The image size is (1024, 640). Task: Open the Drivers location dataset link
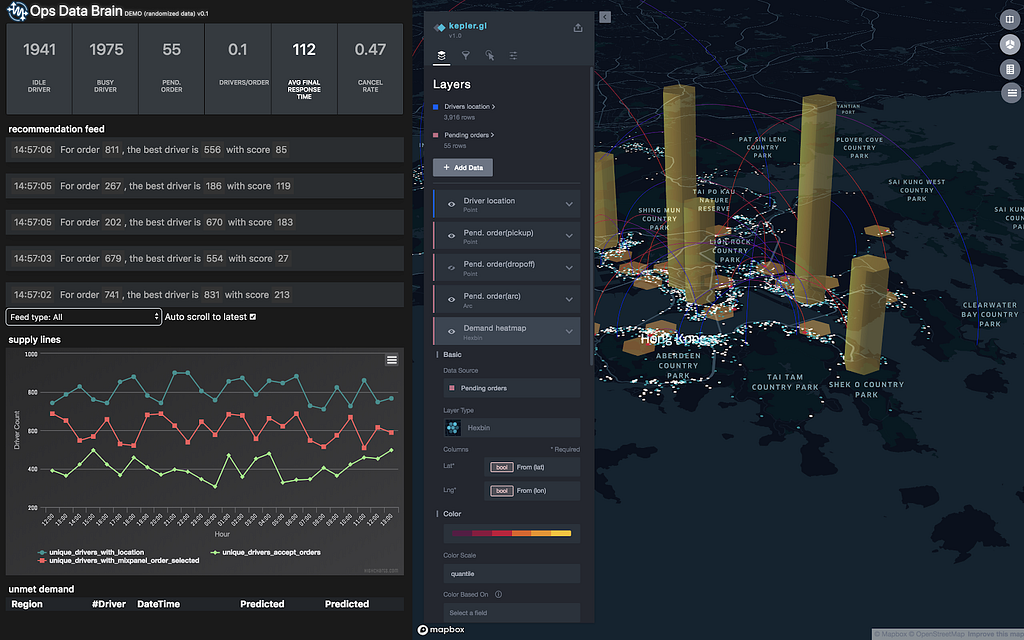[x=470, y=106]
